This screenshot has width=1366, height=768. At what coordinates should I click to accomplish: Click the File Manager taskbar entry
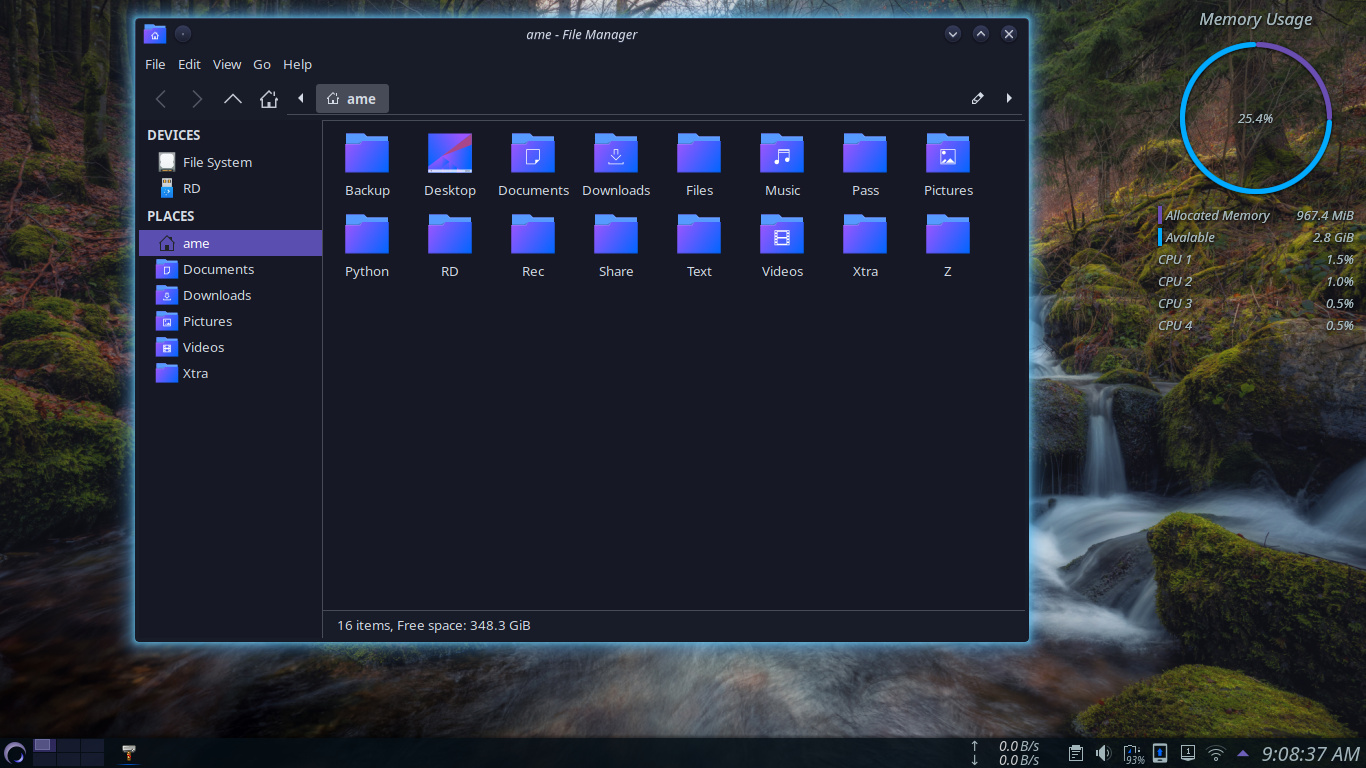[128, 752]
